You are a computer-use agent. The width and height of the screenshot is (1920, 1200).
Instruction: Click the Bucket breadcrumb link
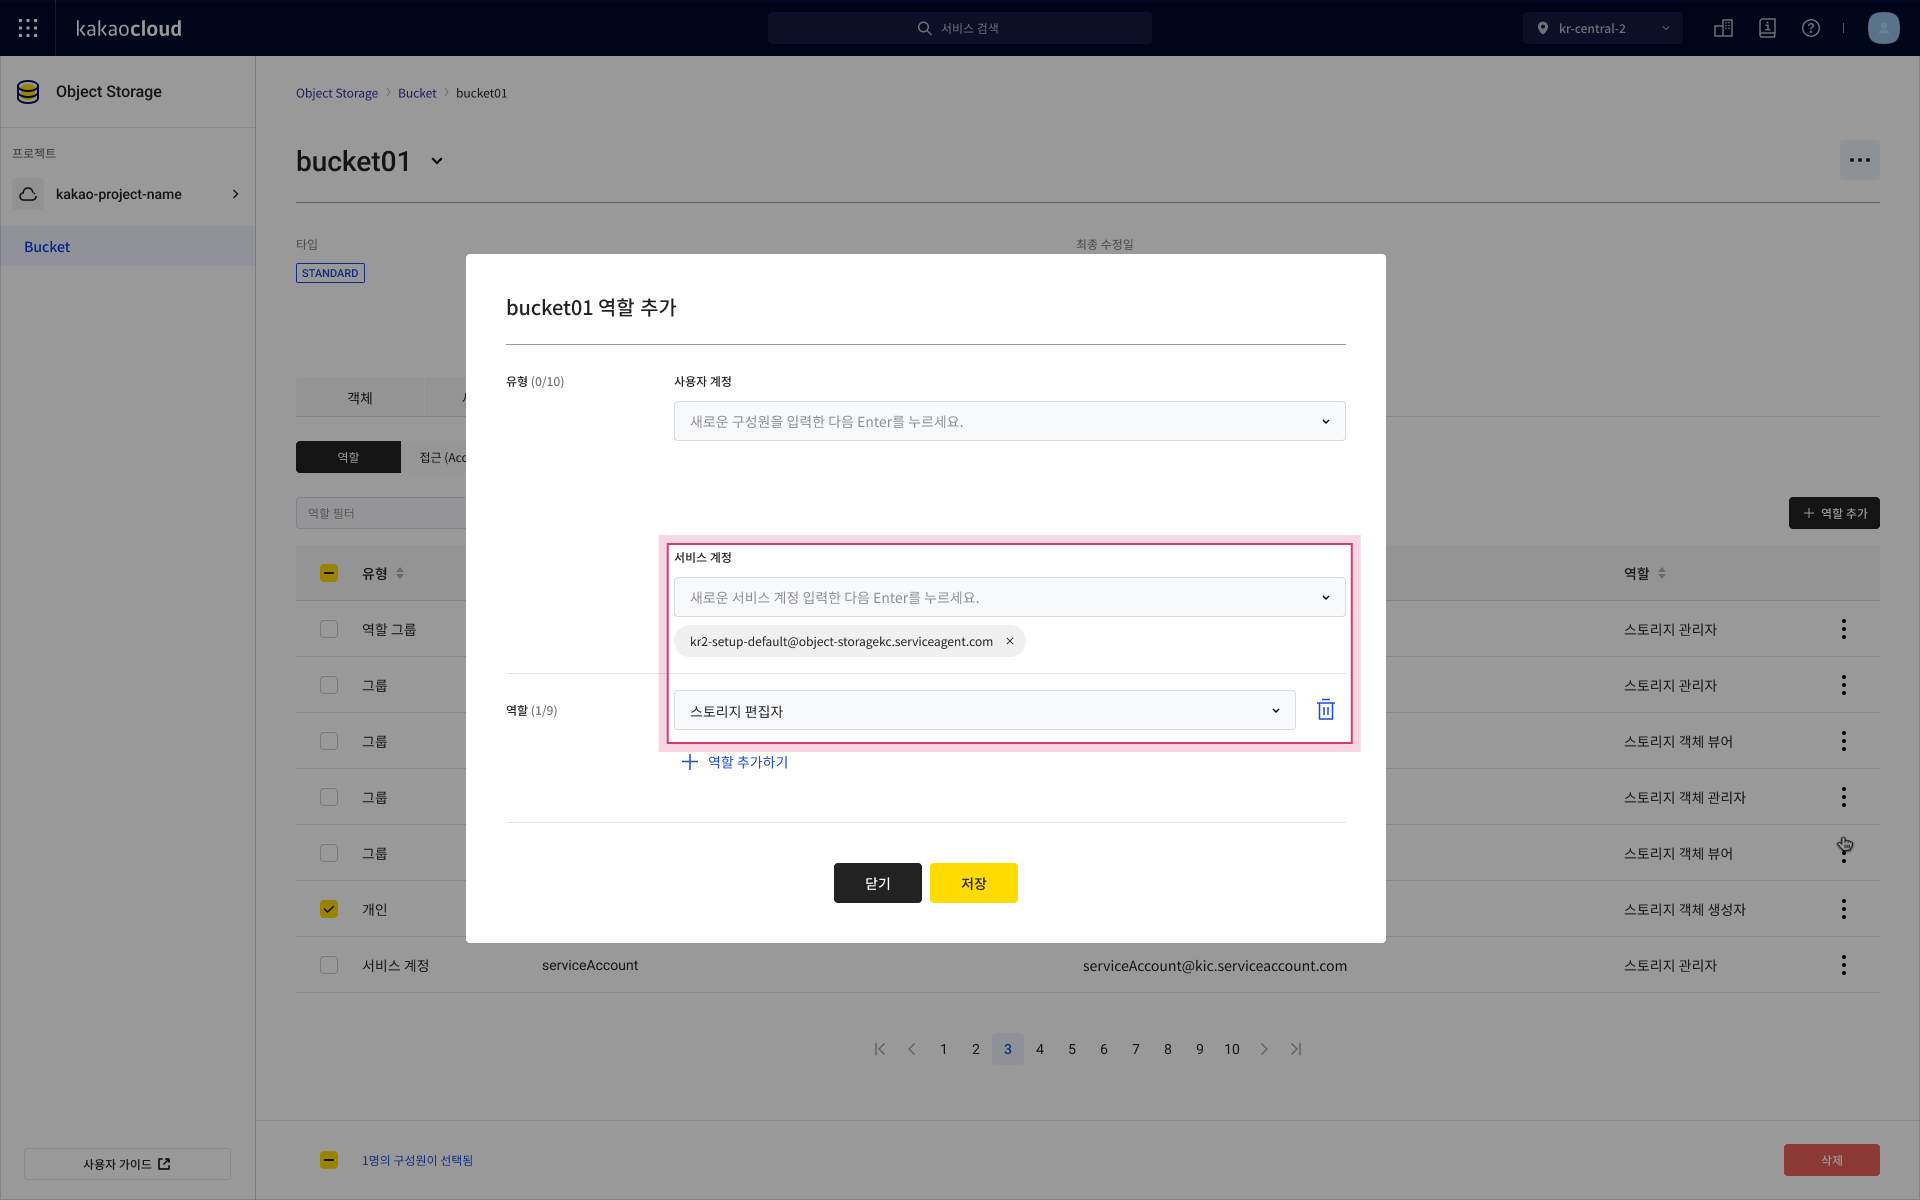tap(417, 93)
